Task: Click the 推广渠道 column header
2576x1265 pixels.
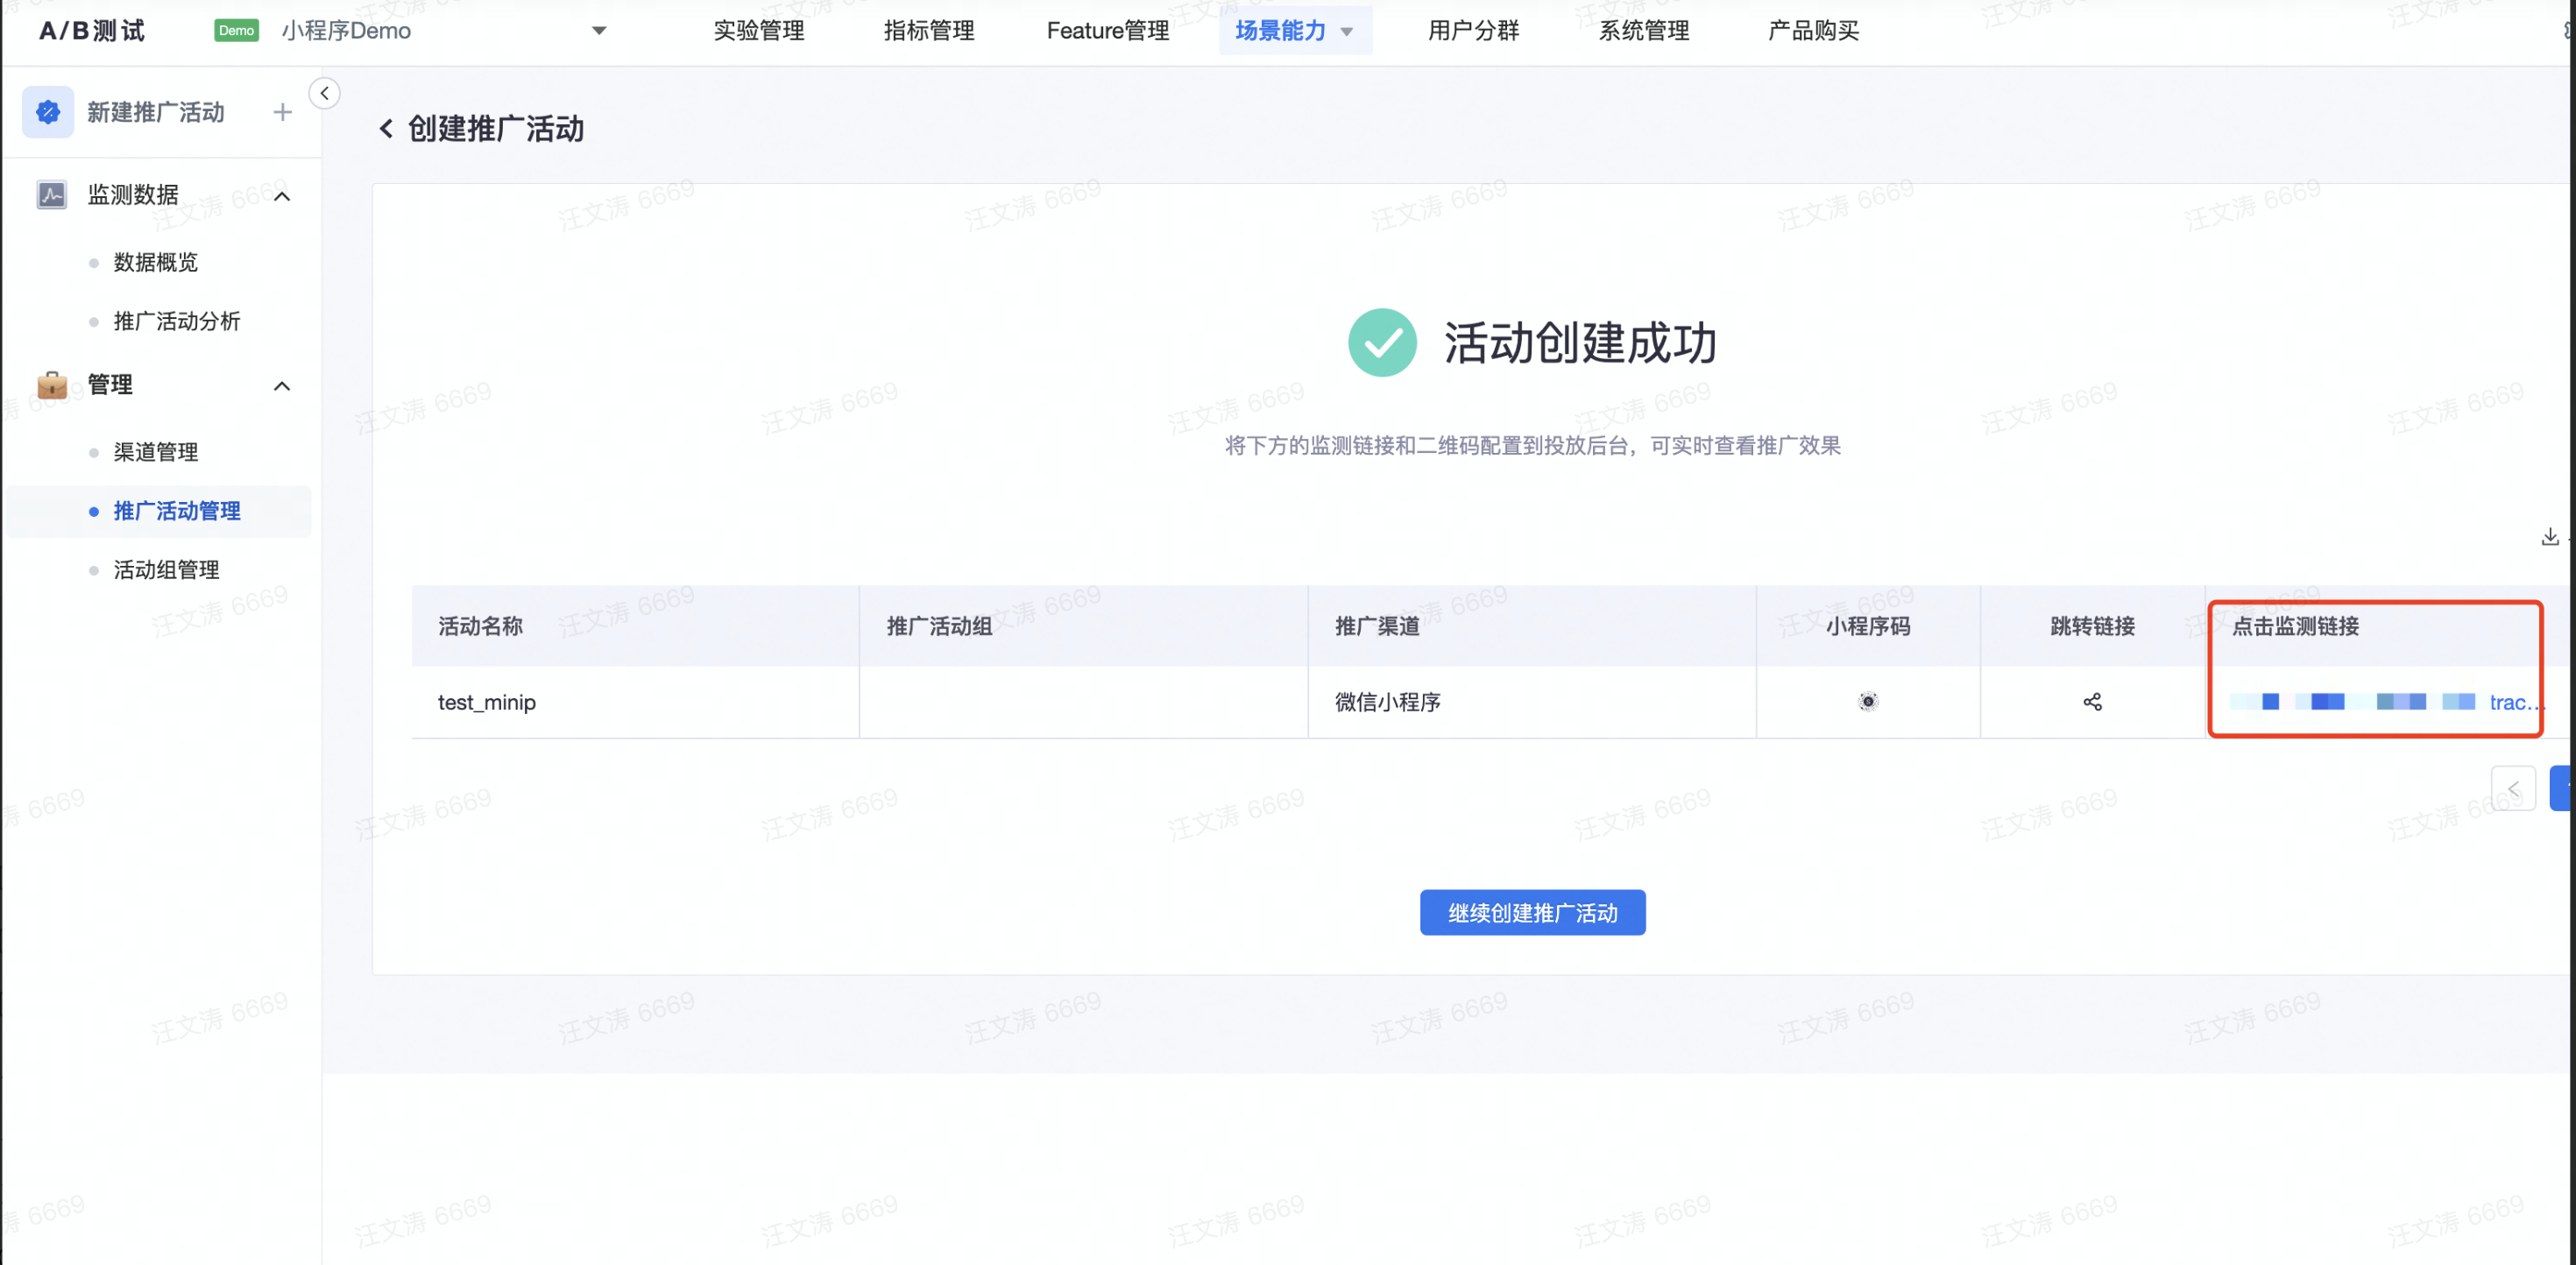Action: coord(1377,626)
